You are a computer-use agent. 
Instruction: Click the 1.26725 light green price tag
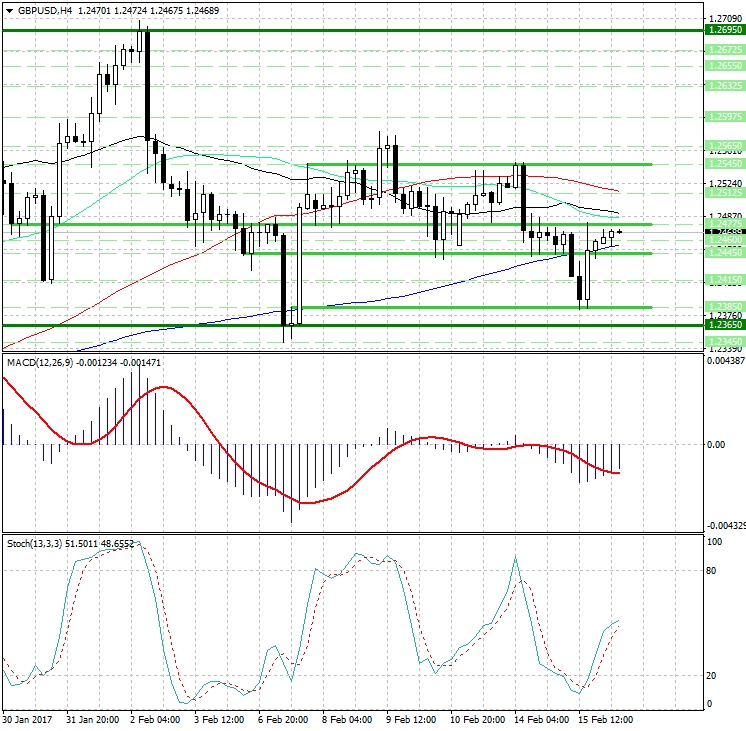[x=723, y=49]
